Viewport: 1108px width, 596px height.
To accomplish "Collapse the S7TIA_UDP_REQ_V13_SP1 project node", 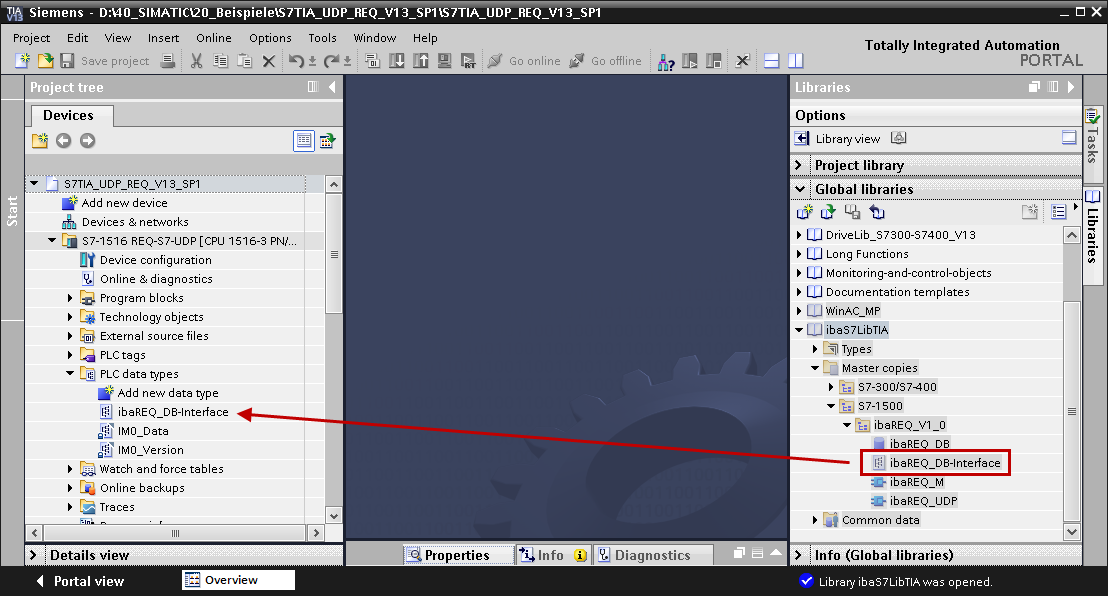I will tap(34, 183).
